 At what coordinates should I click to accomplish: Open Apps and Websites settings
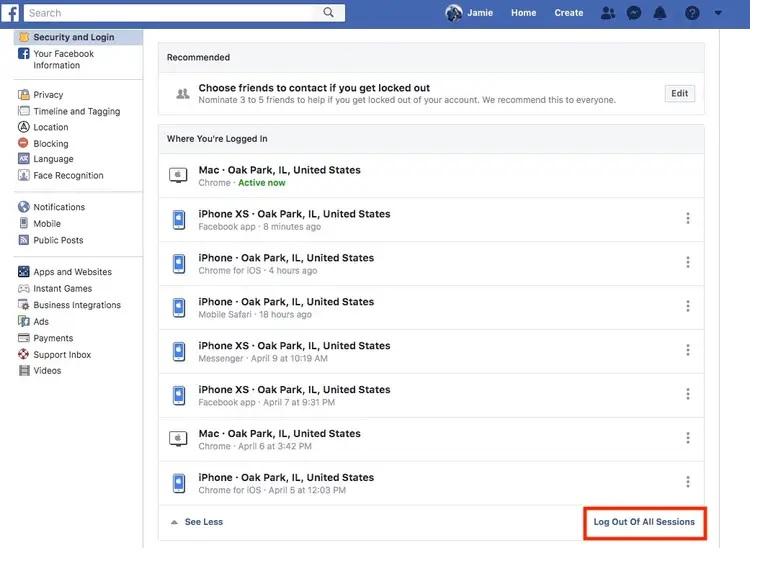click(x=72, y=272)
